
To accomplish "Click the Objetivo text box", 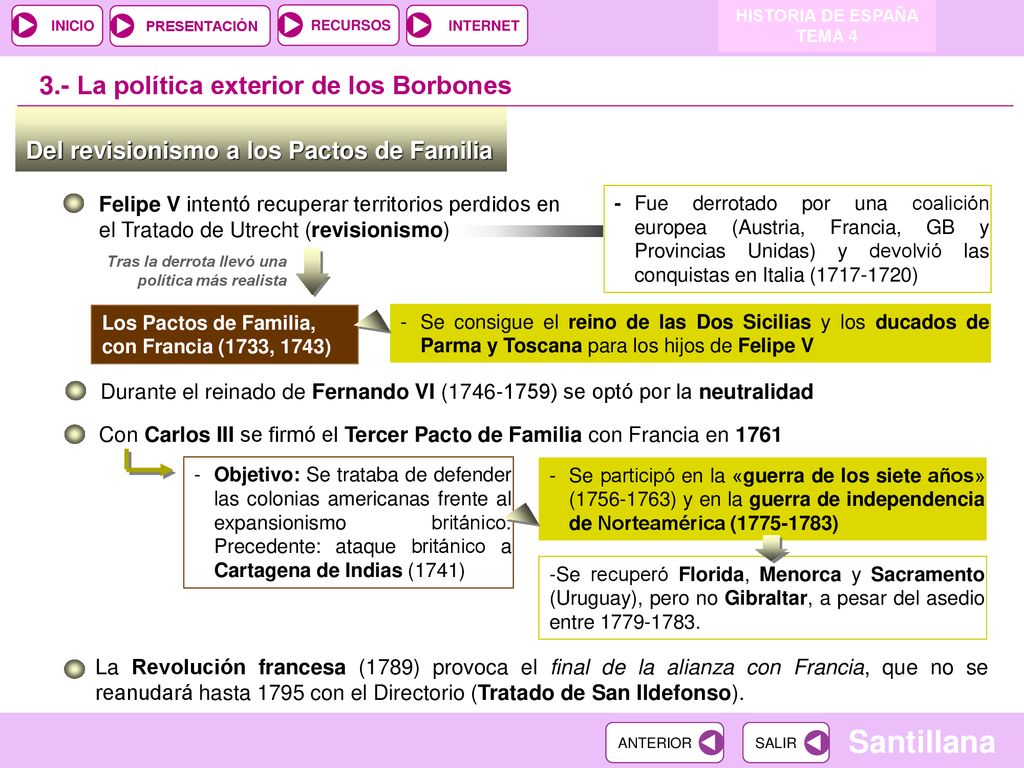I will click(348, 522).
